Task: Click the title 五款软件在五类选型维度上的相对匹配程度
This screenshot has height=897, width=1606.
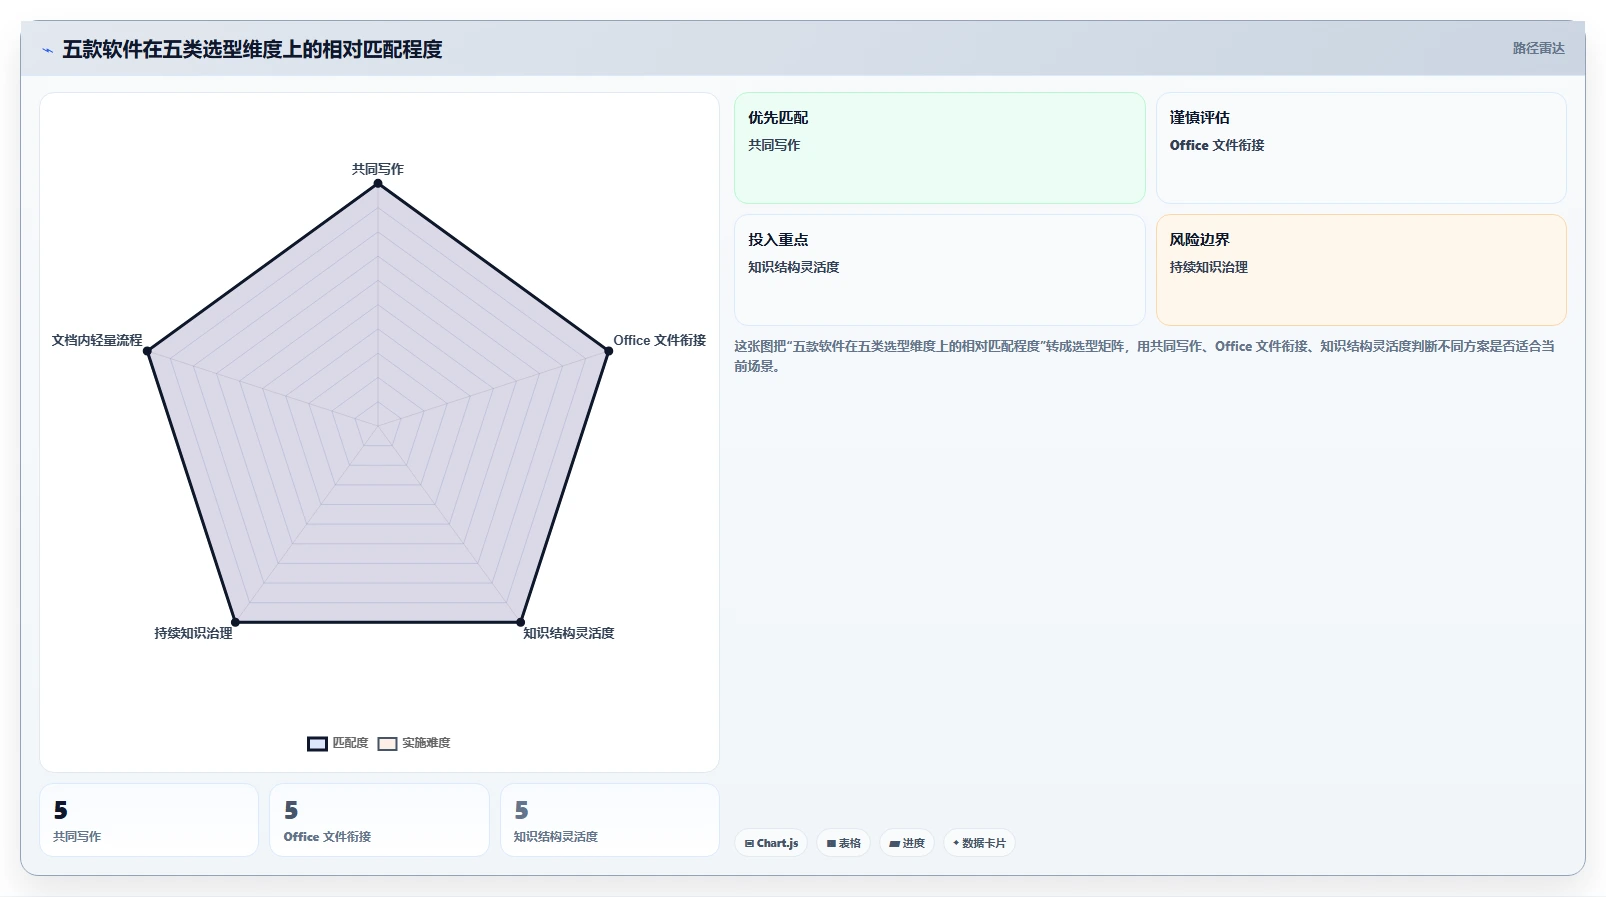Action: (252, 49)
